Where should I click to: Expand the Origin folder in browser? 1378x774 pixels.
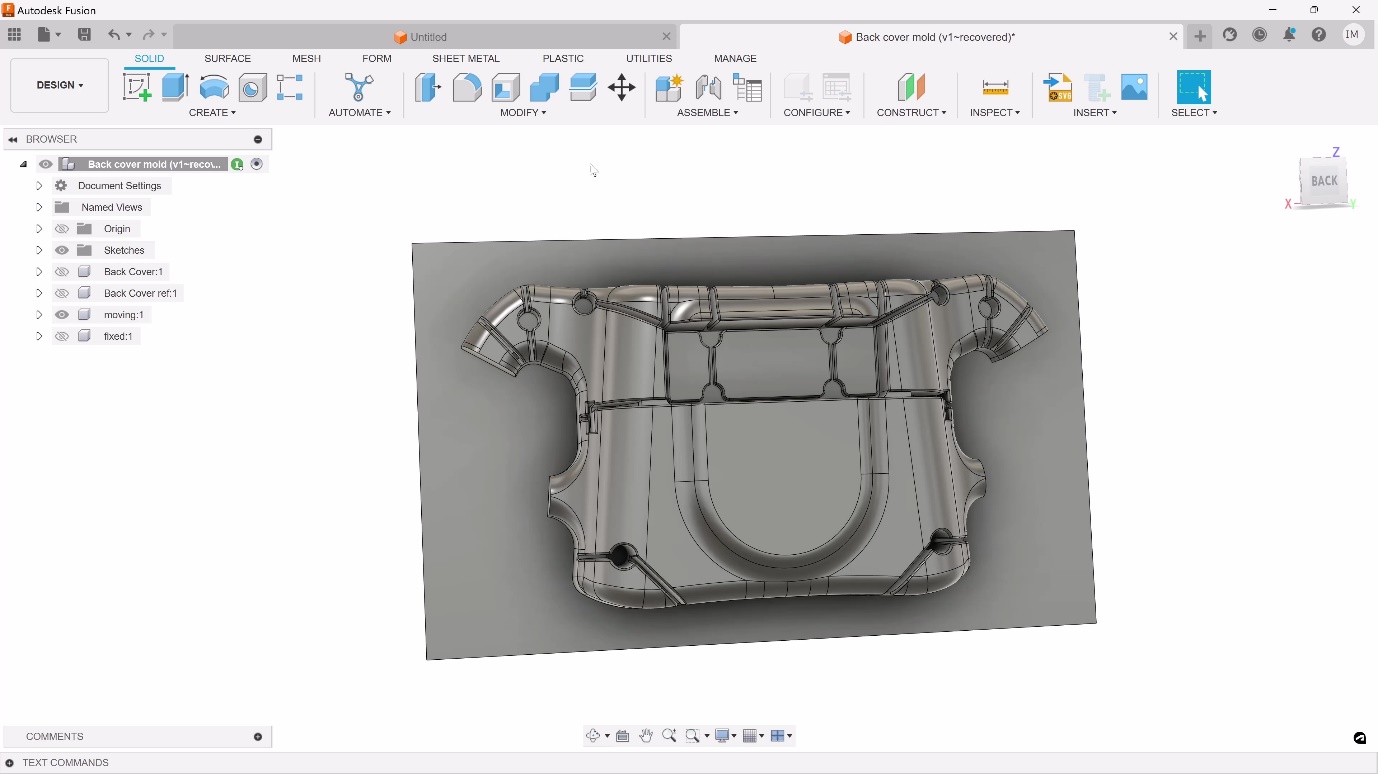click(39, 228)
